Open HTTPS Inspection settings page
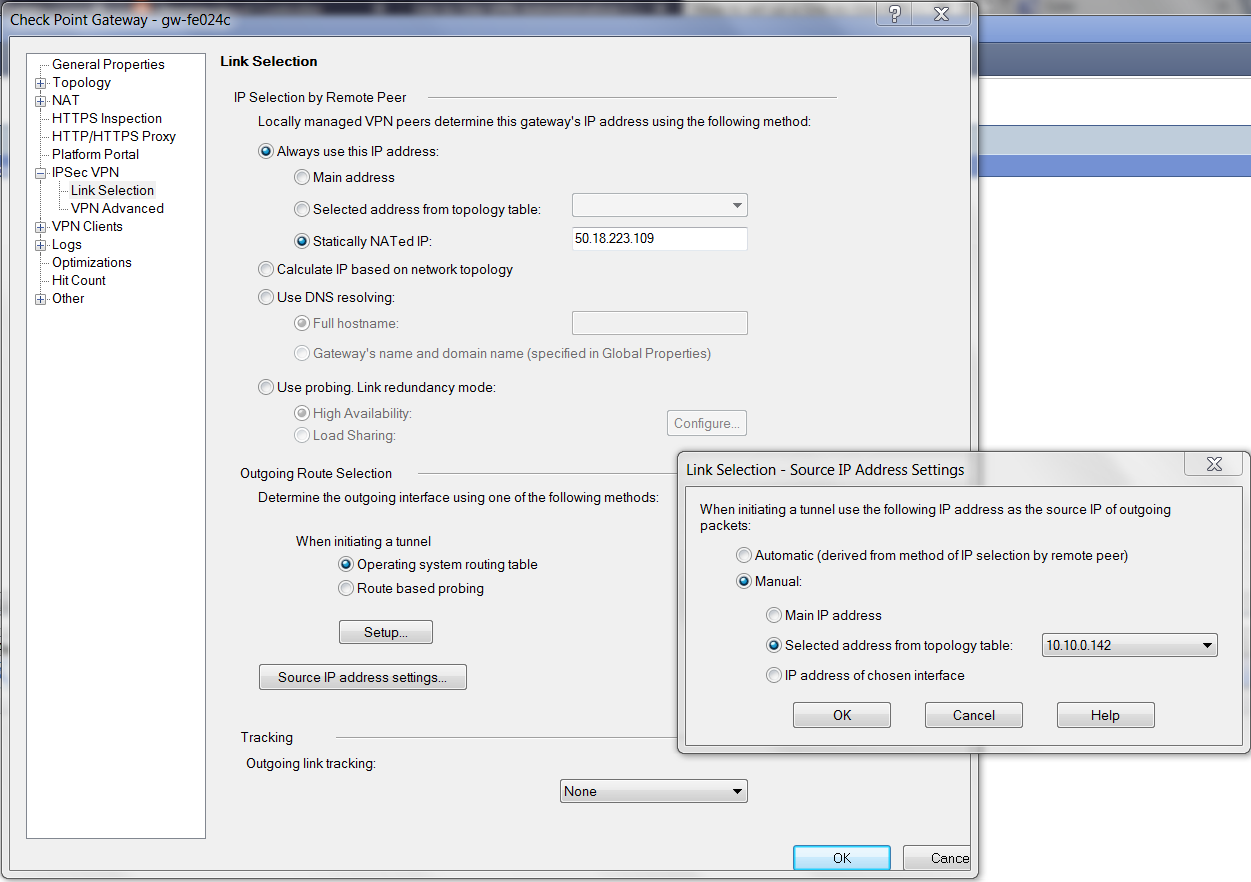 point(106,118)
